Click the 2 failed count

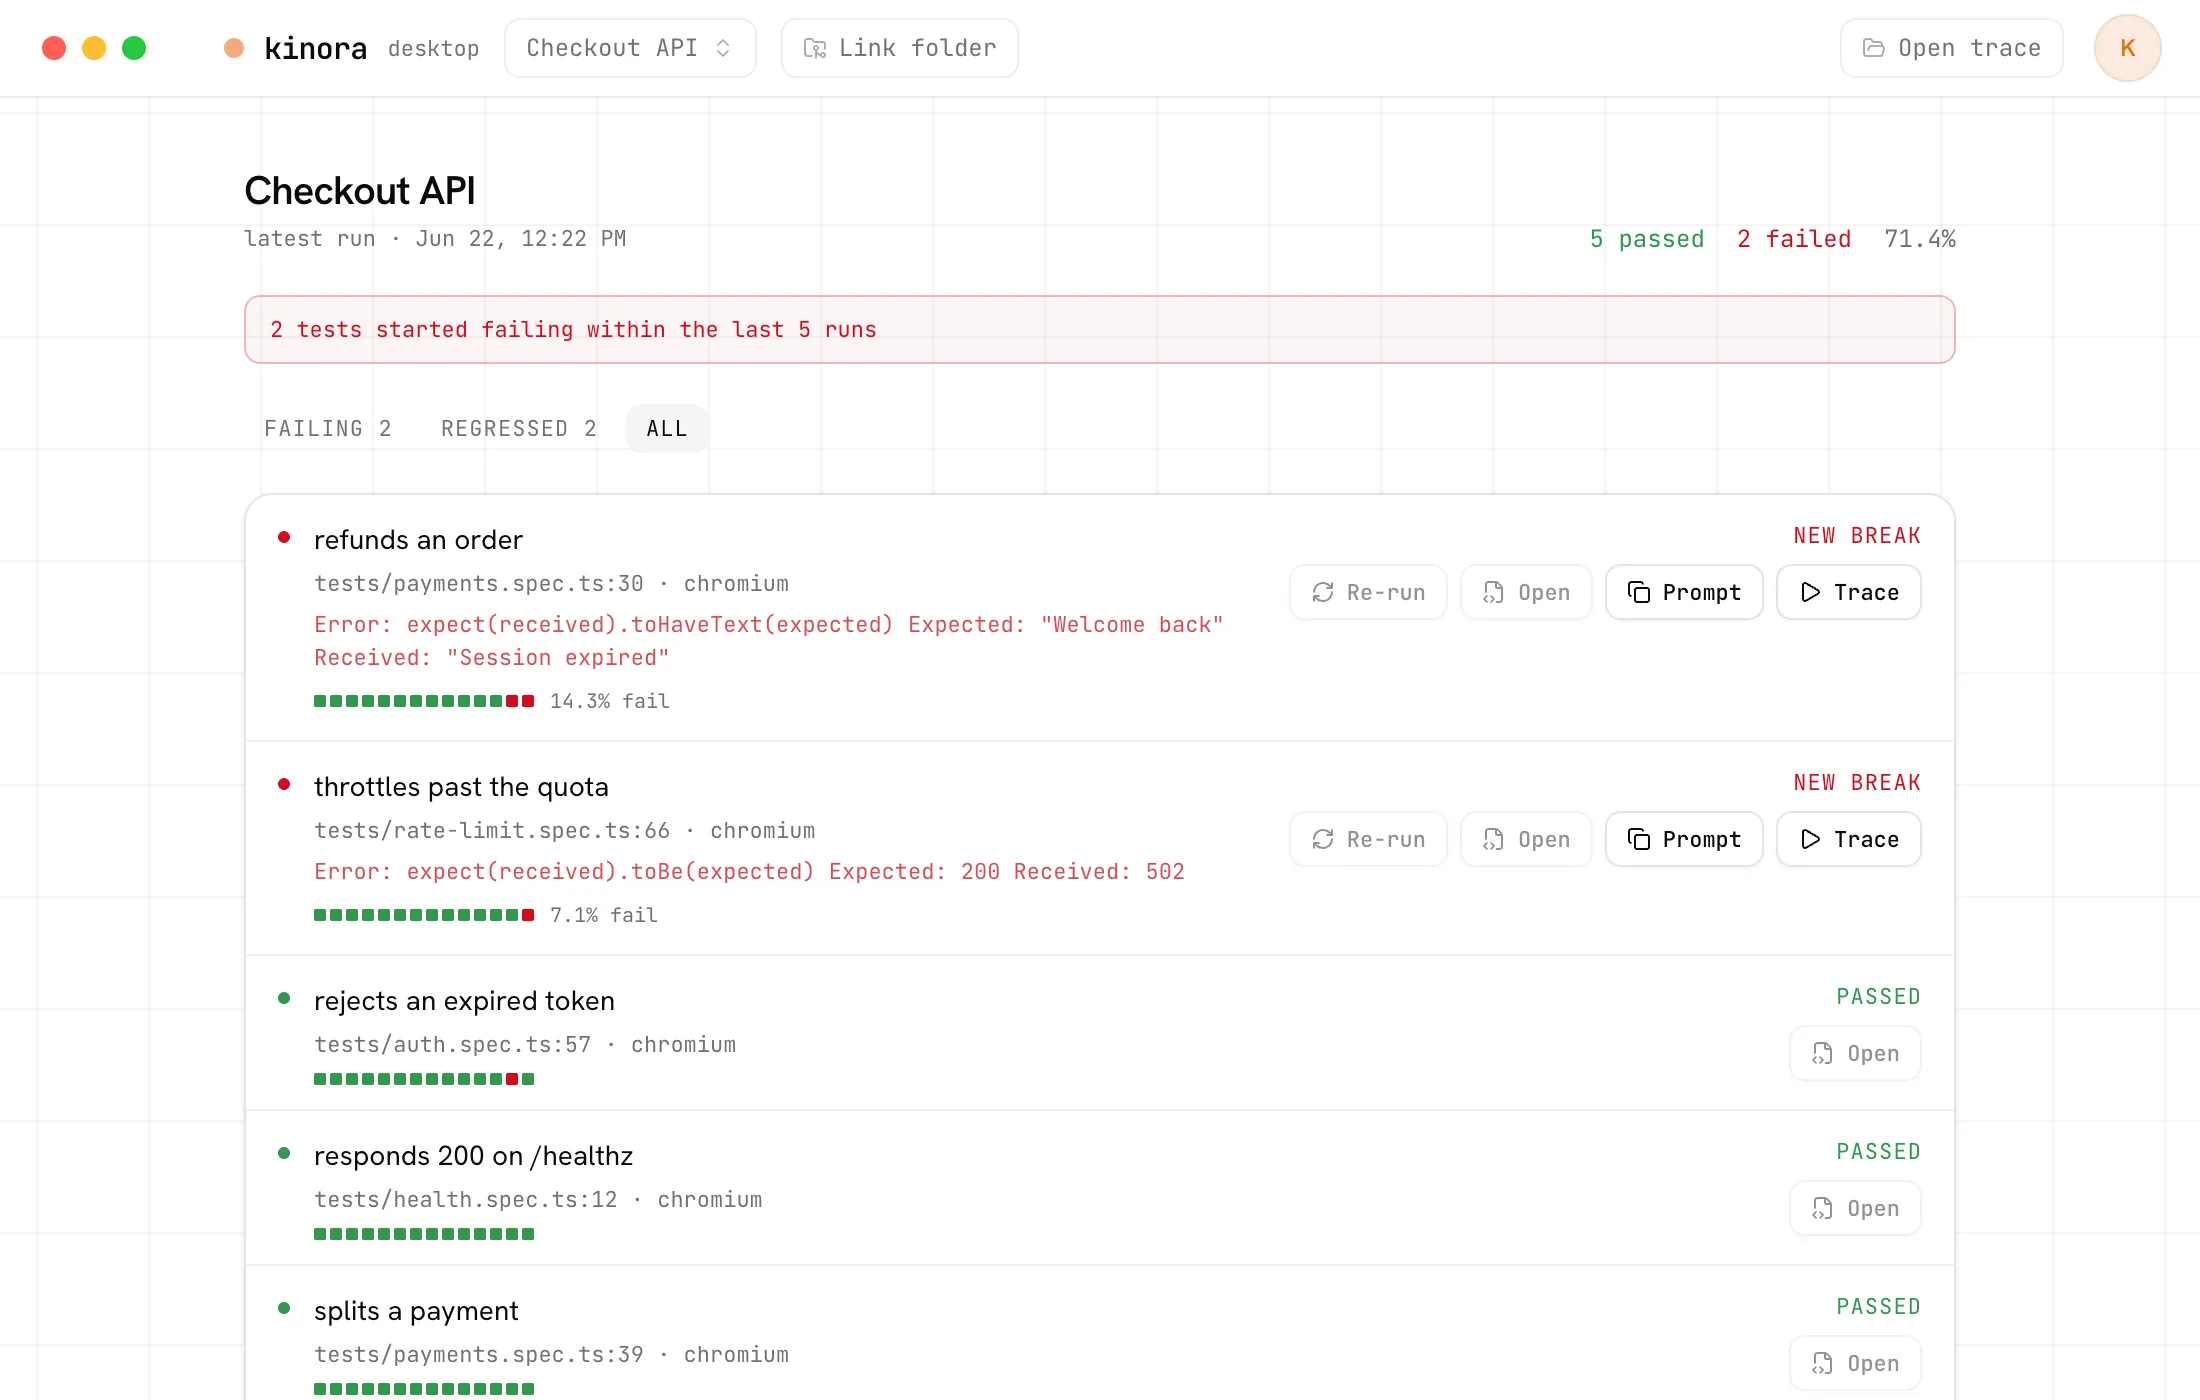pos(1794,239)
